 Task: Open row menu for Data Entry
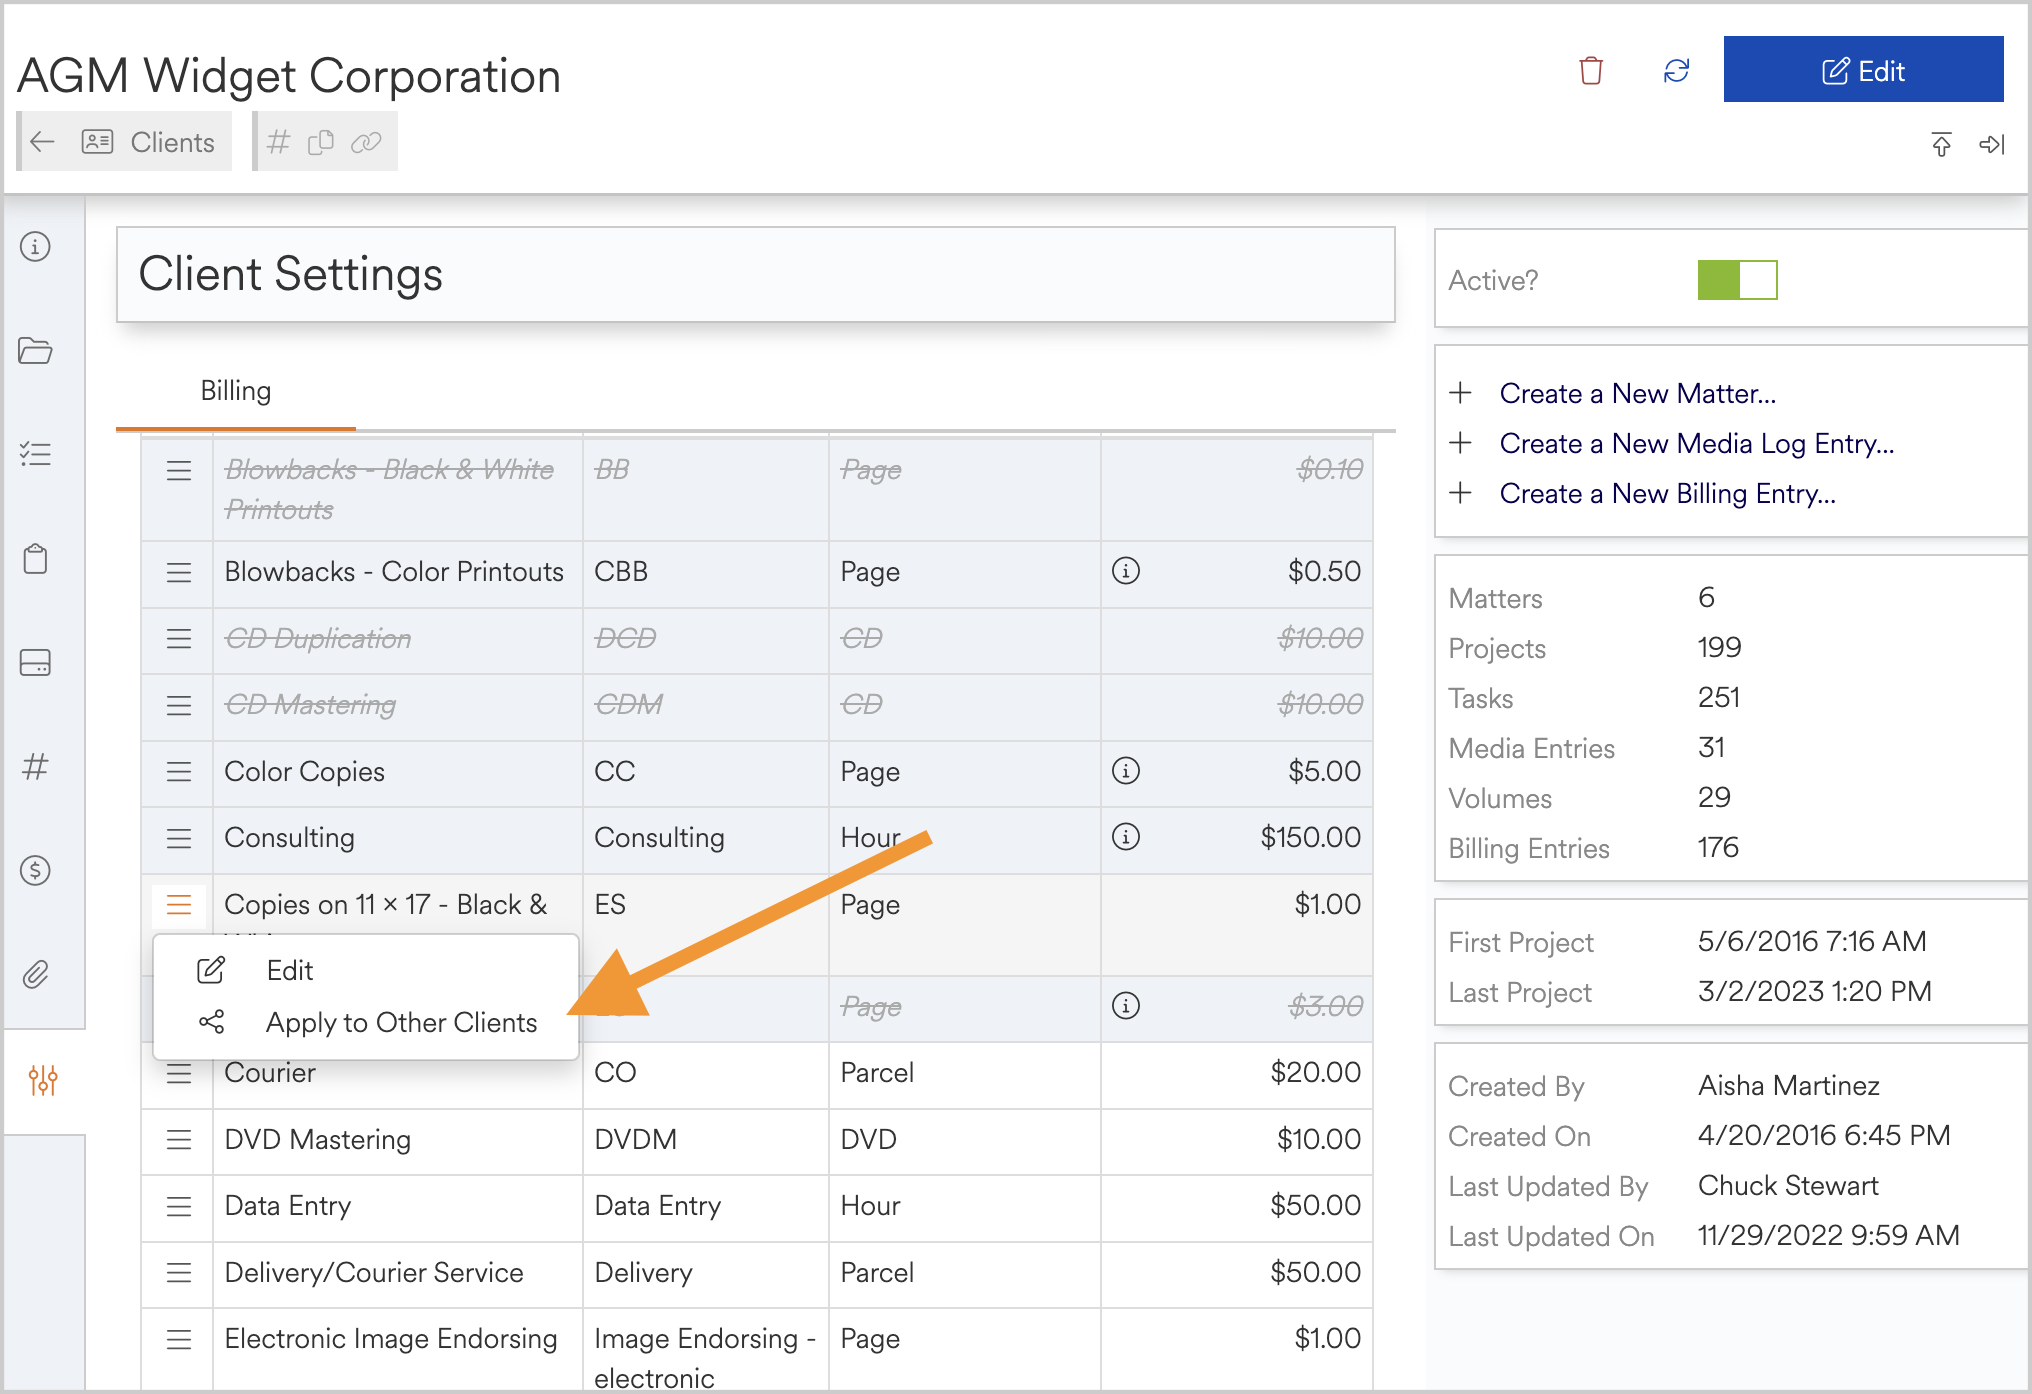point(179,1206)
